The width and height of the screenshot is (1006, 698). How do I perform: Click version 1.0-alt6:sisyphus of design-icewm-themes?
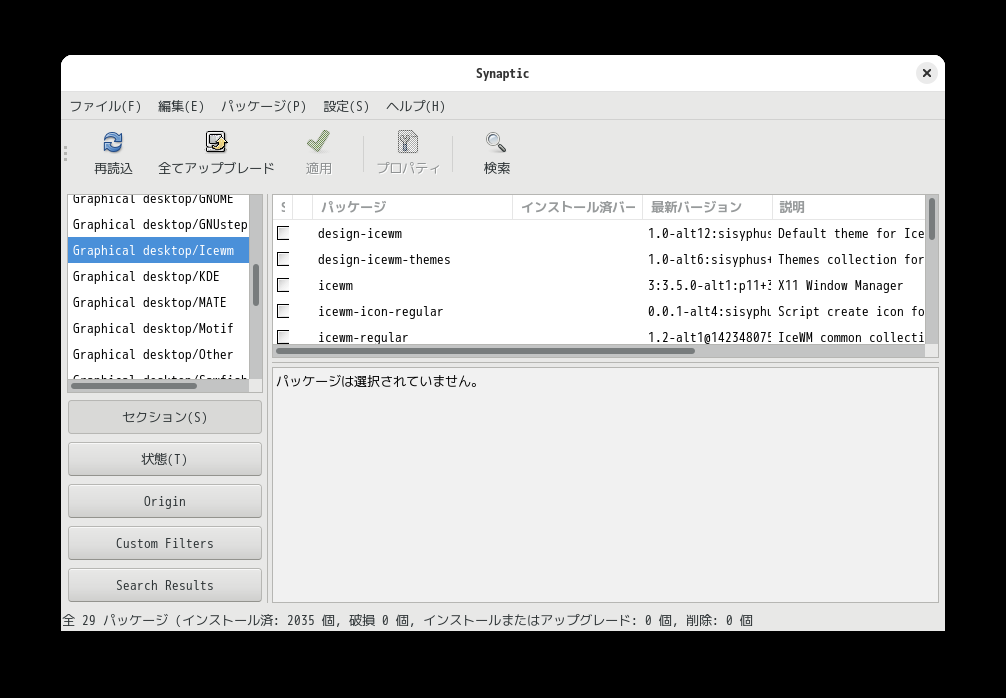point(709,260)
